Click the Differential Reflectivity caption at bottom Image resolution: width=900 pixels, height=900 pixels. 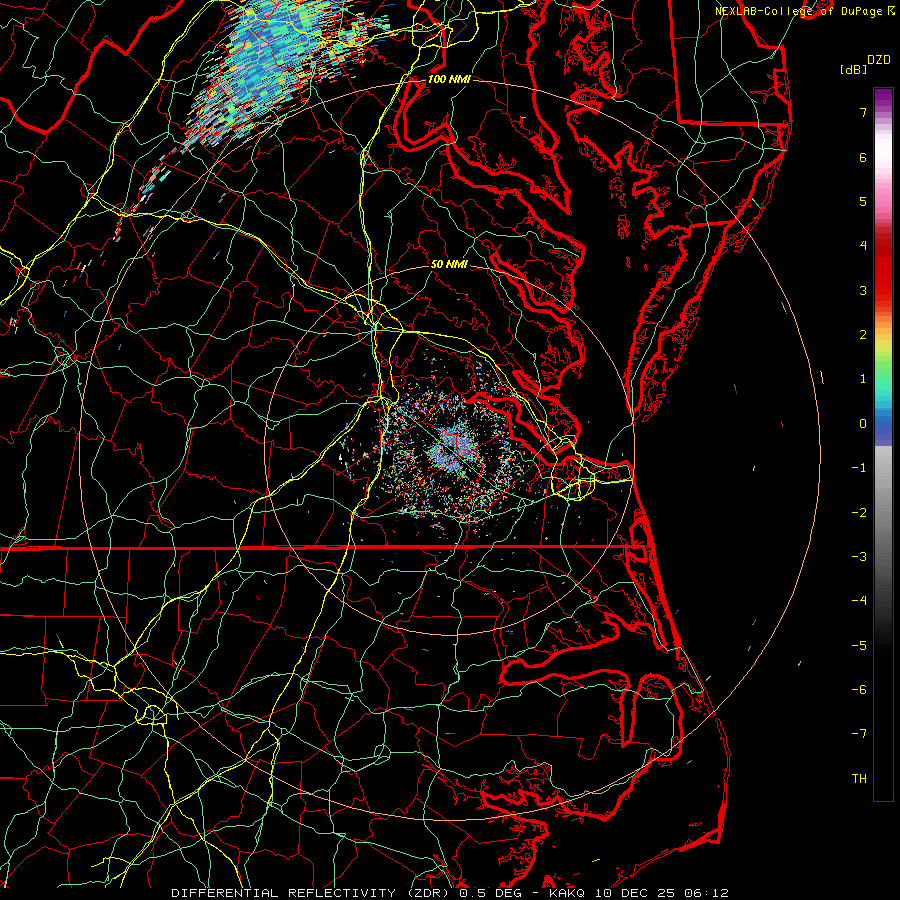pyautogui.click(x=450, y=893)
